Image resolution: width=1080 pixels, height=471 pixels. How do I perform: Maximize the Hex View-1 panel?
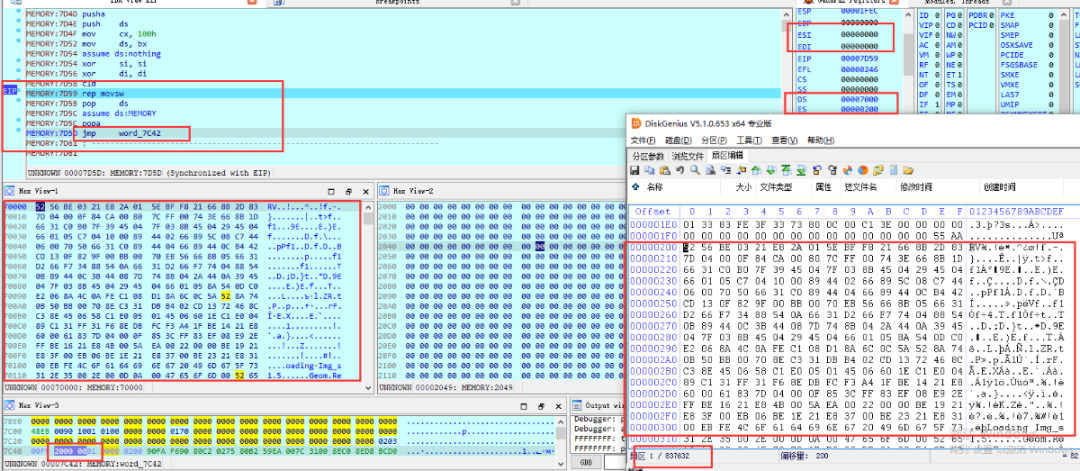(331, 191)
